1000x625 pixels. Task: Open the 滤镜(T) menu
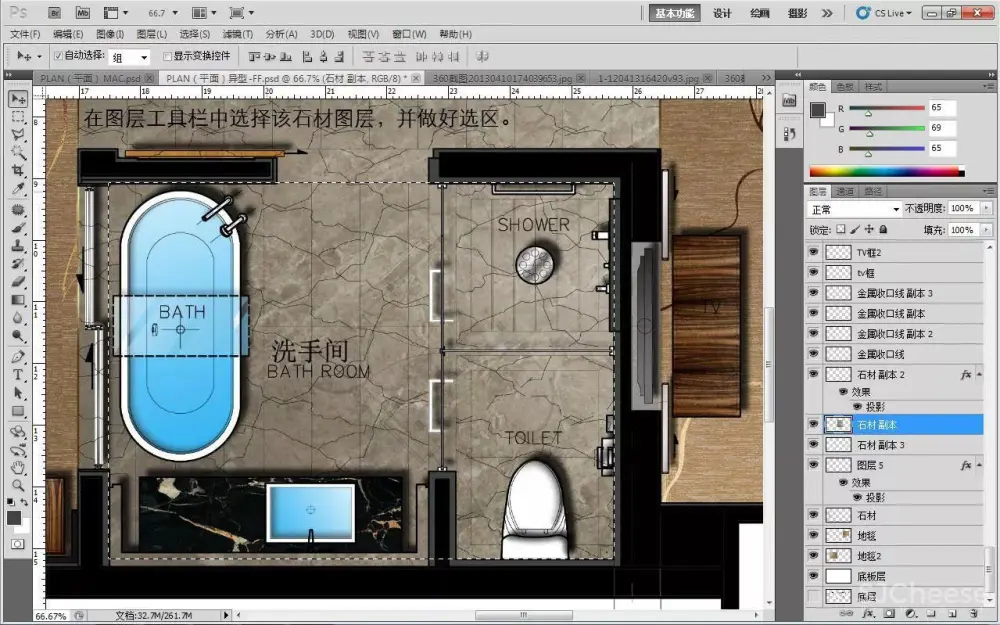click(x=240, y=34)
